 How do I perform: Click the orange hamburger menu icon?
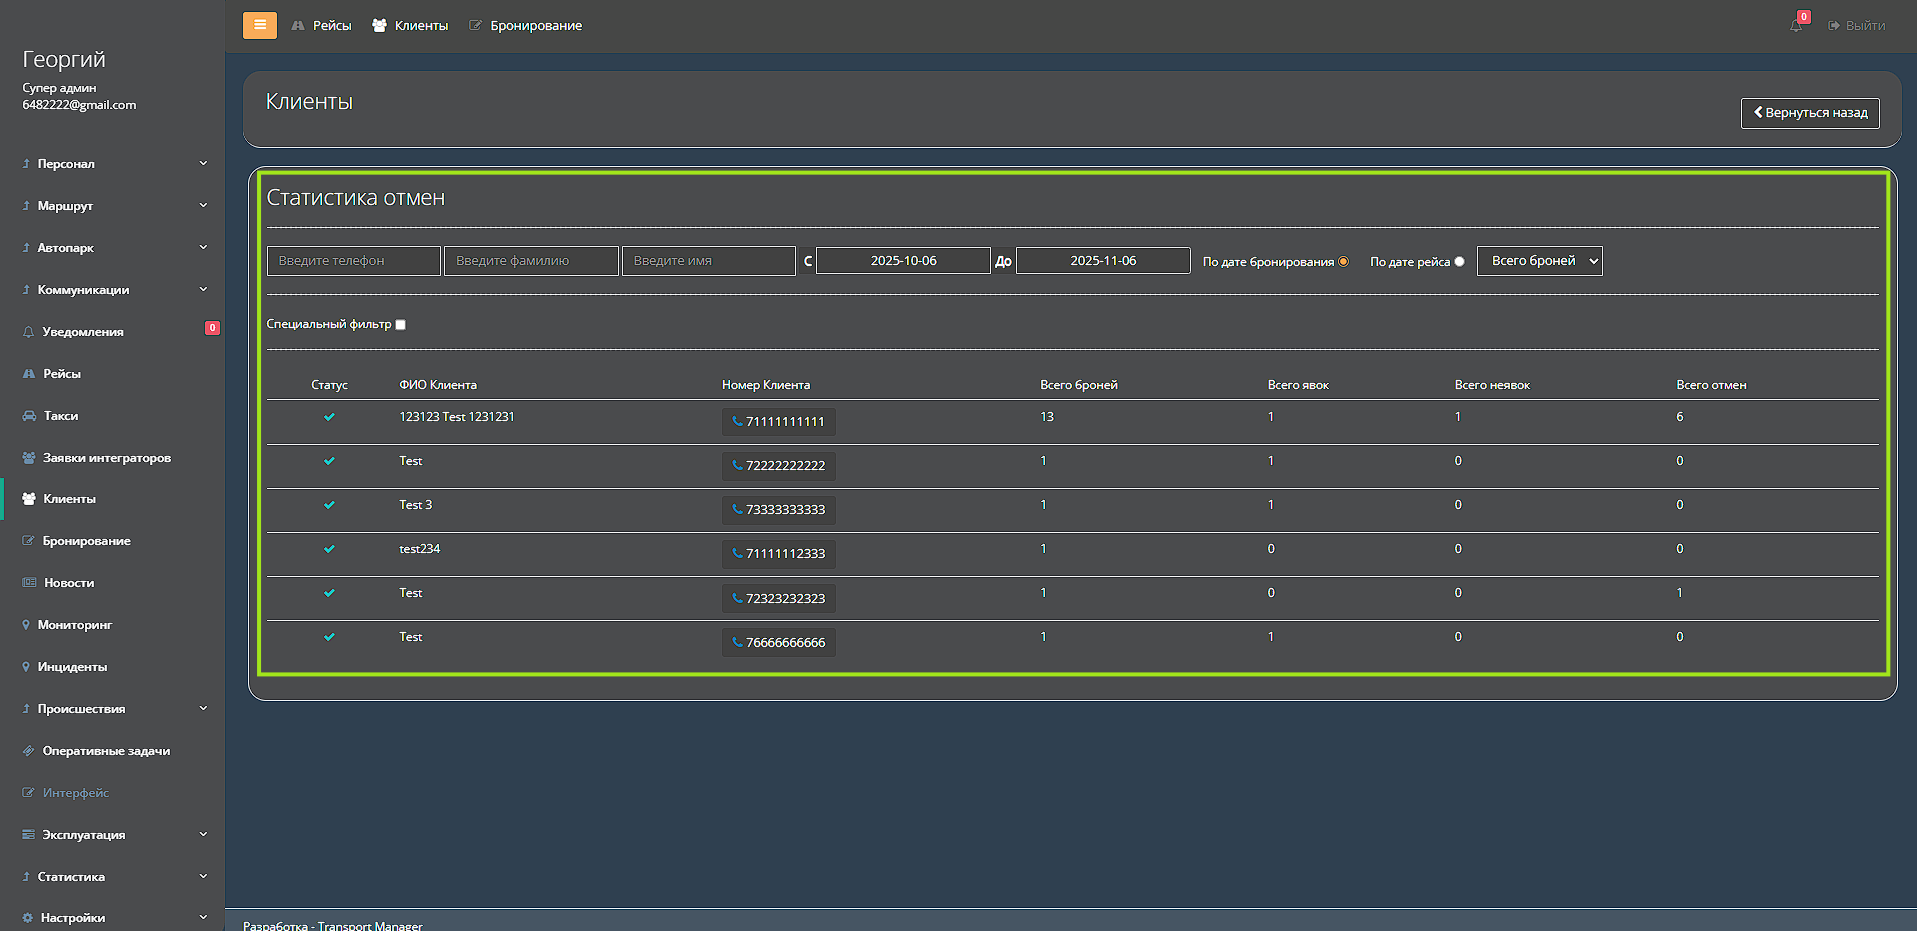(x=259, y=25)
